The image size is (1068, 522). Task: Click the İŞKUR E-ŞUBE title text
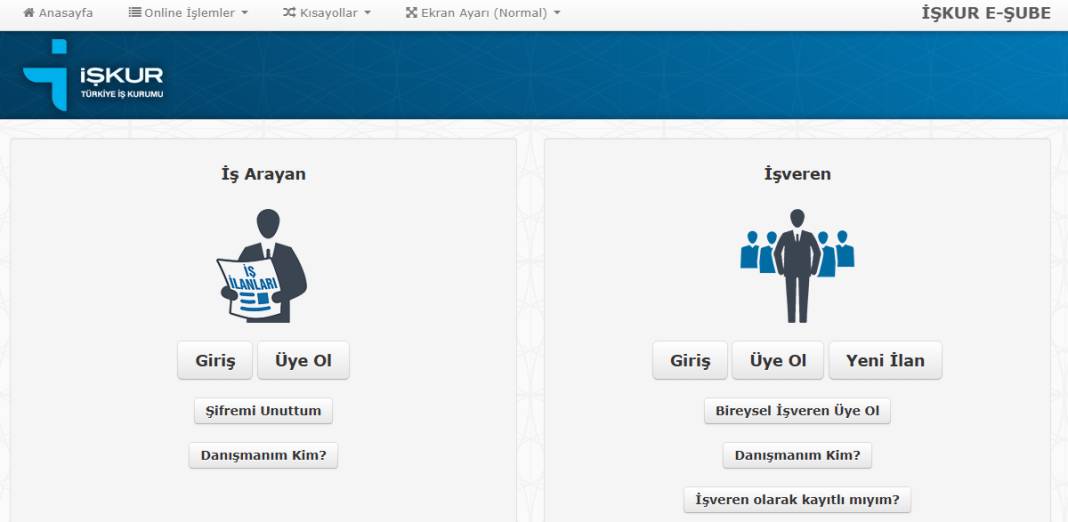click(x=986, y=13)
